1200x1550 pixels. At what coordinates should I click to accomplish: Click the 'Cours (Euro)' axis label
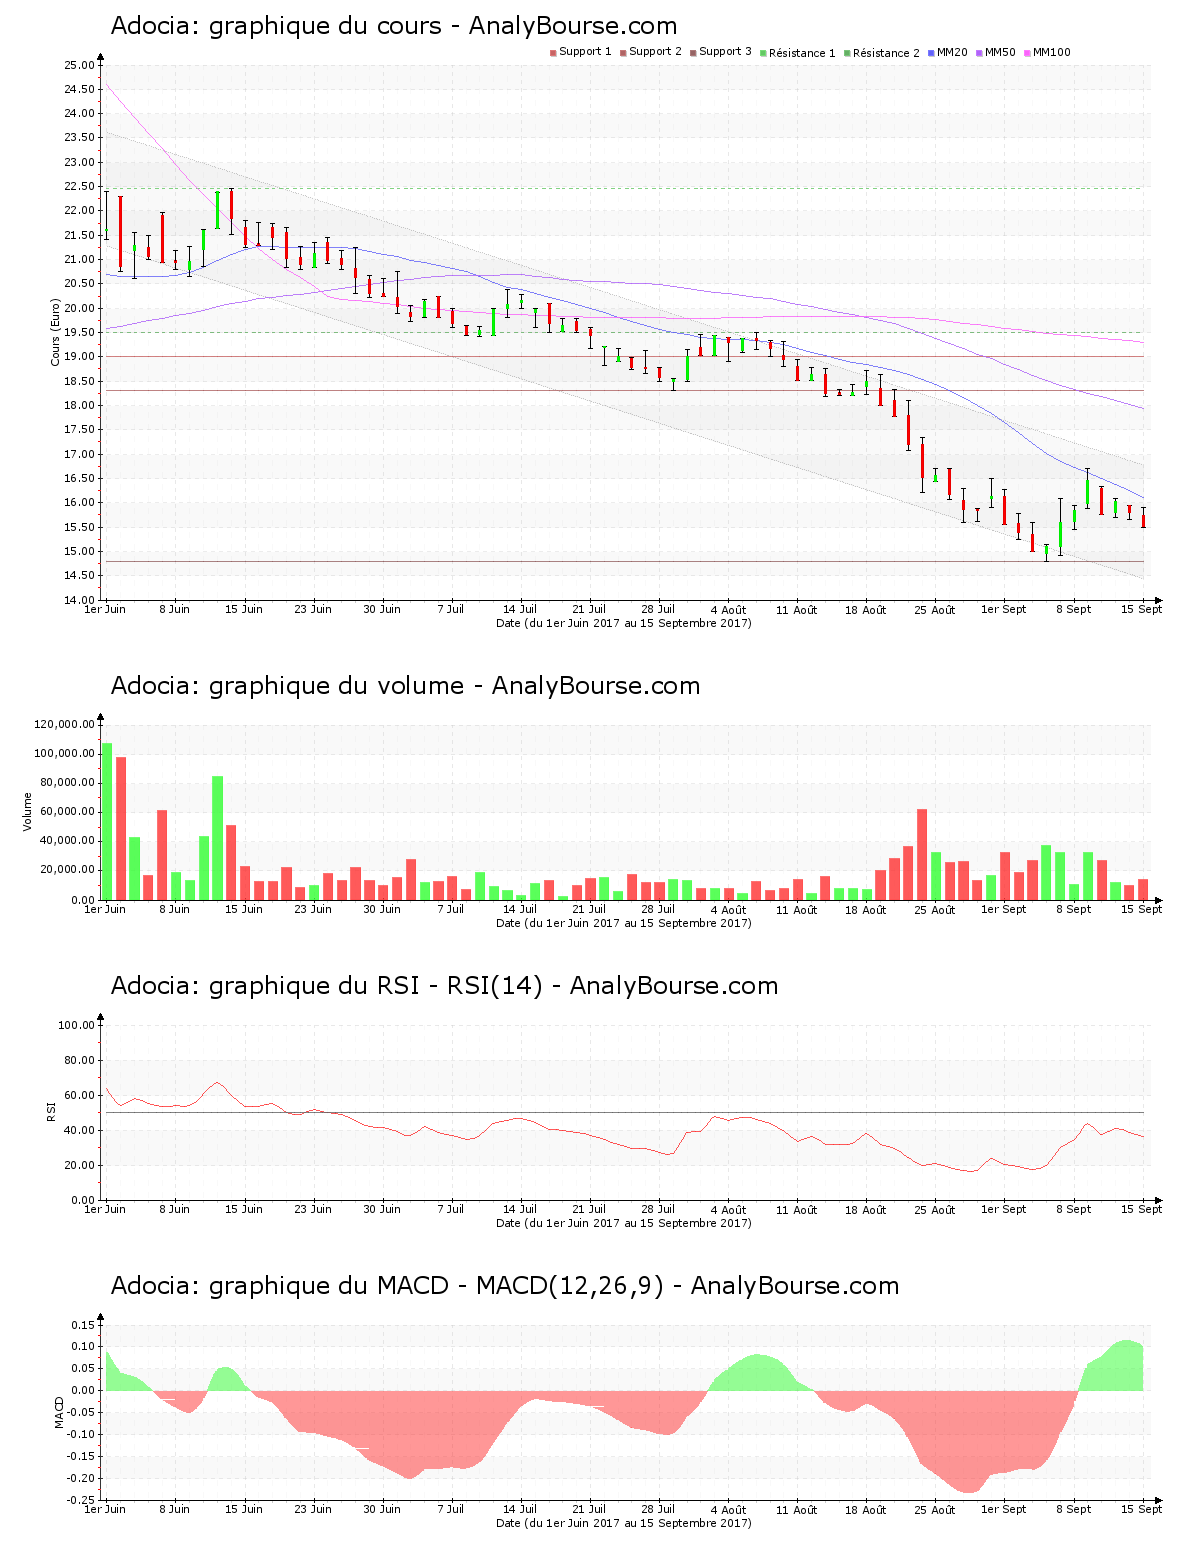pyautogui.click(x=55, y=332)
